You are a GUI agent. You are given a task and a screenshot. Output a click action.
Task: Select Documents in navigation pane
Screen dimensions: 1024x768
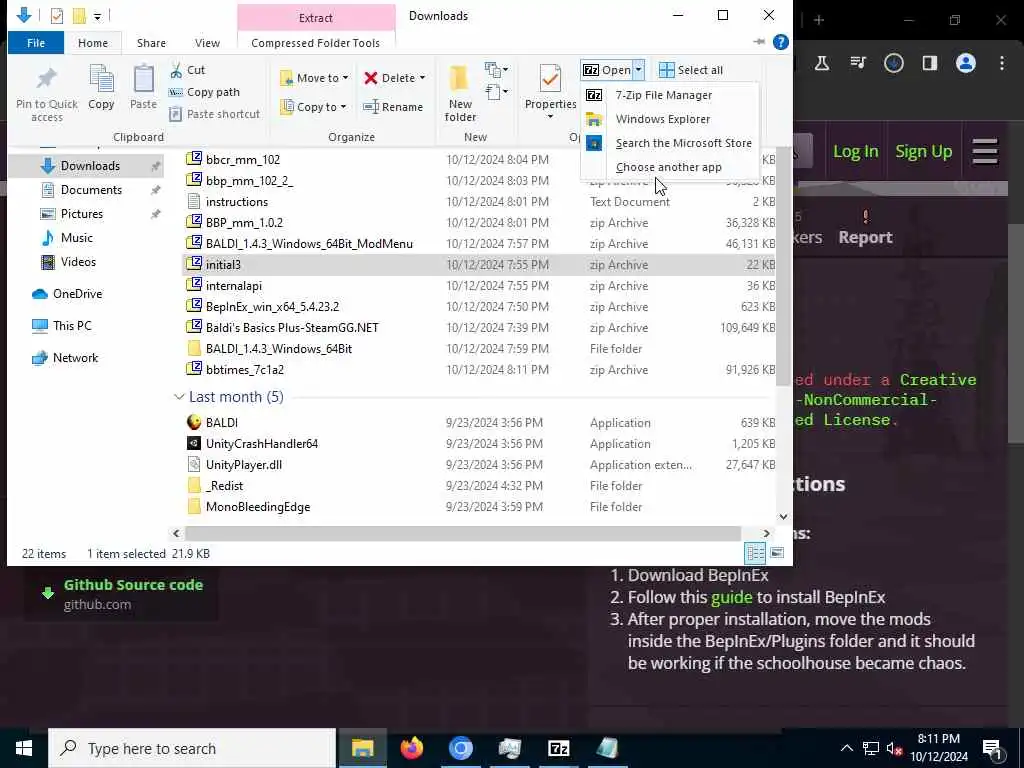[91, 190]
